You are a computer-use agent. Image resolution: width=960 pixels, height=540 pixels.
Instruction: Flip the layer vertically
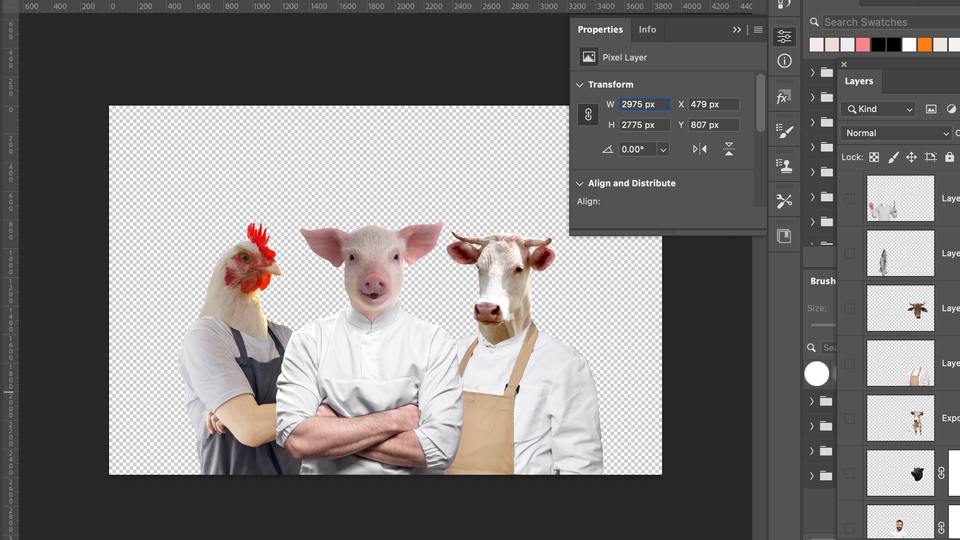[729, 149]
